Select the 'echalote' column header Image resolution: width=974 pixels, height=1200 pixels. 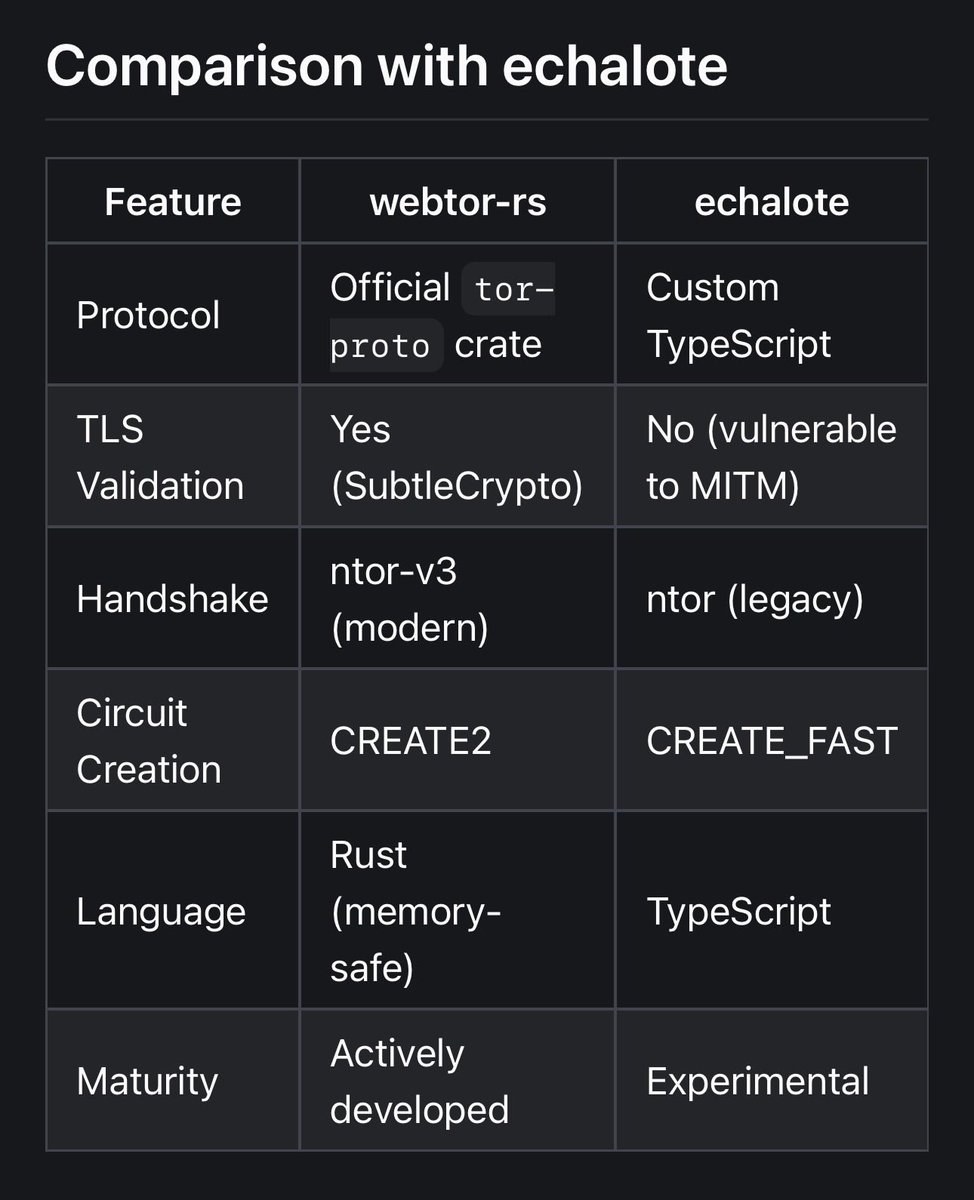coord(772,202)
